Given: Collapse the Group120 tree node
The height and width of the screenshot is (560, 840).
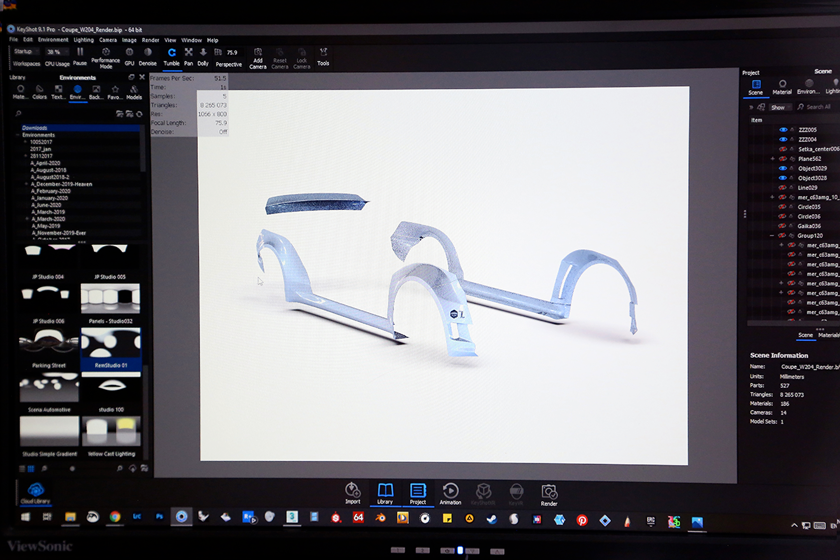Looking at the screenshot, I should pos(772,235).
